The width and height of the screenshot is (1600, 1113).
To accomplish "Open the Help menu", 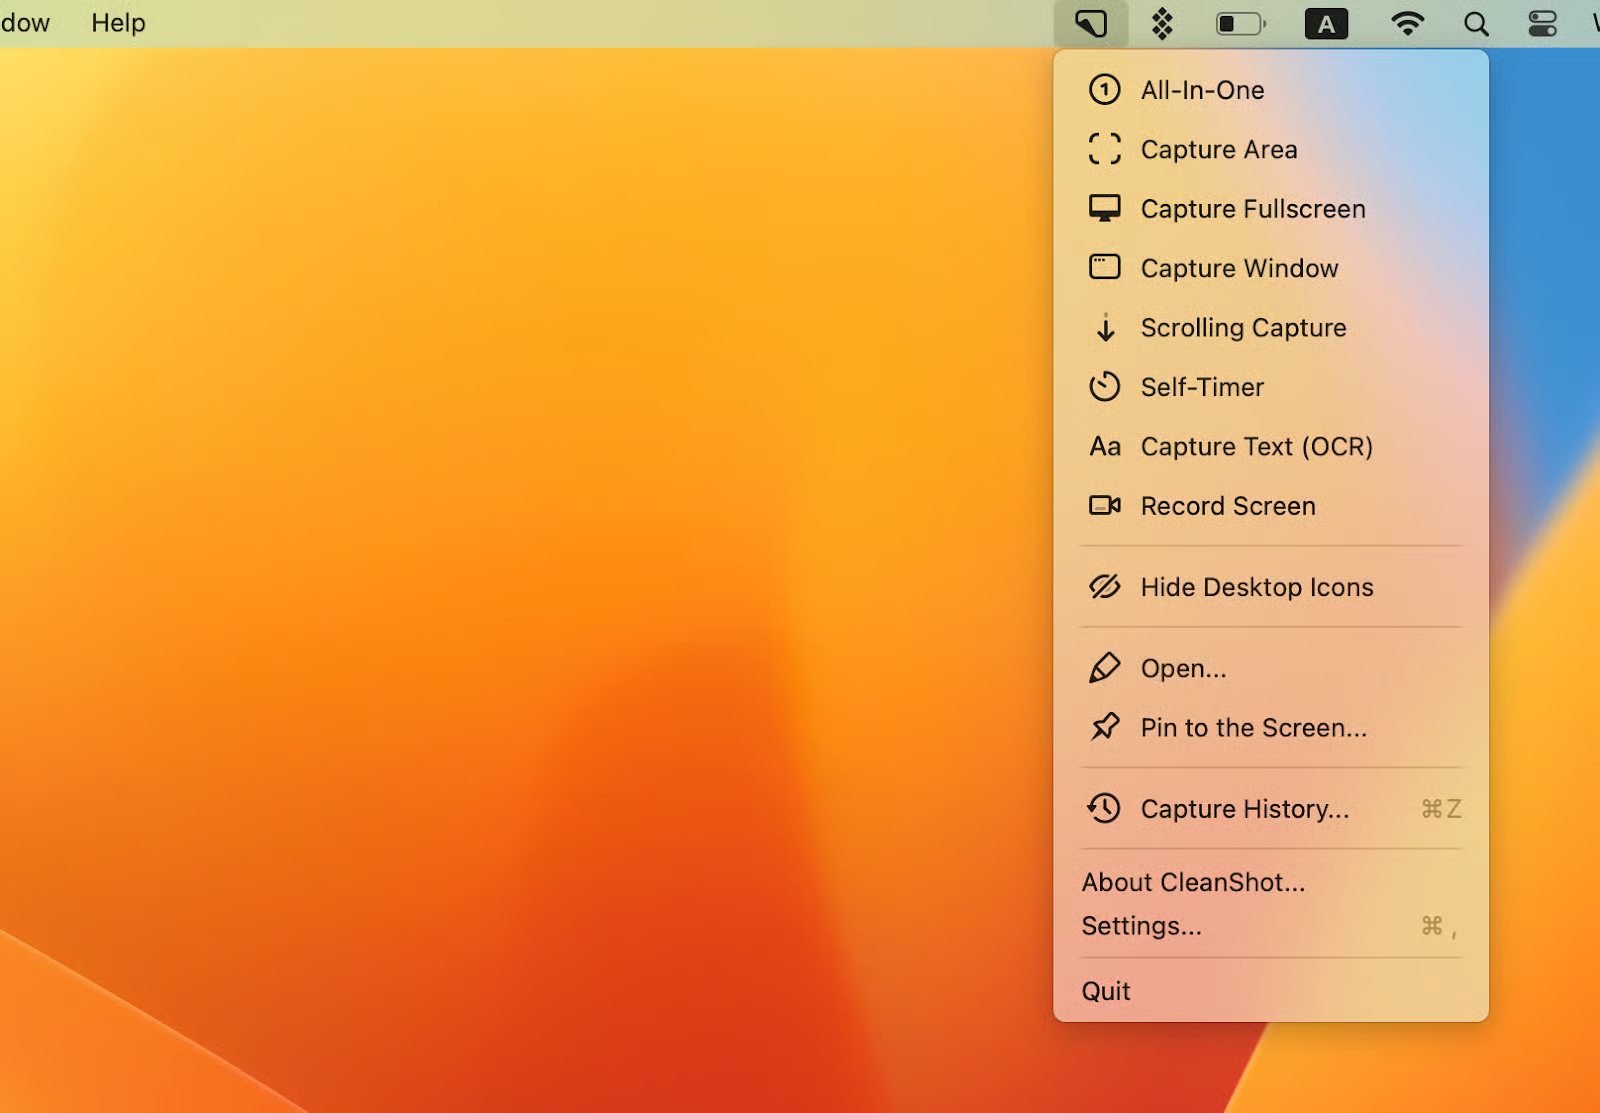I will 118,23.
